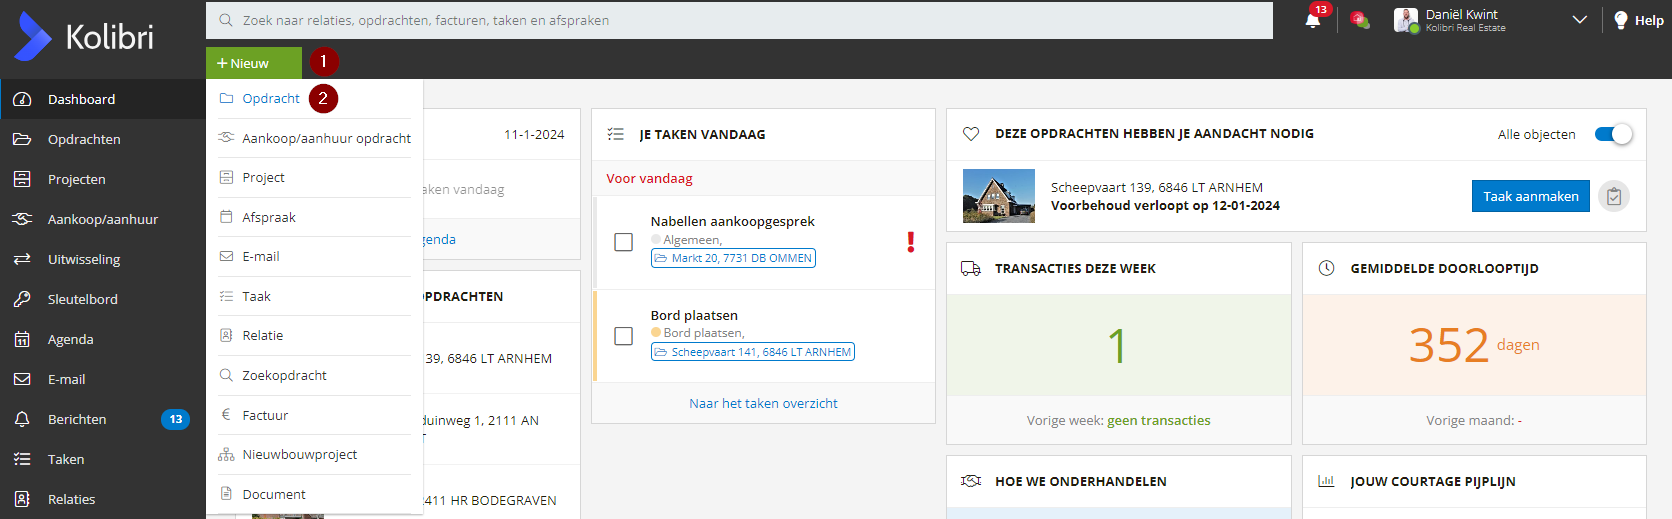Open the Naar het taken overzicht link
1672x519 pixels.
763,403
